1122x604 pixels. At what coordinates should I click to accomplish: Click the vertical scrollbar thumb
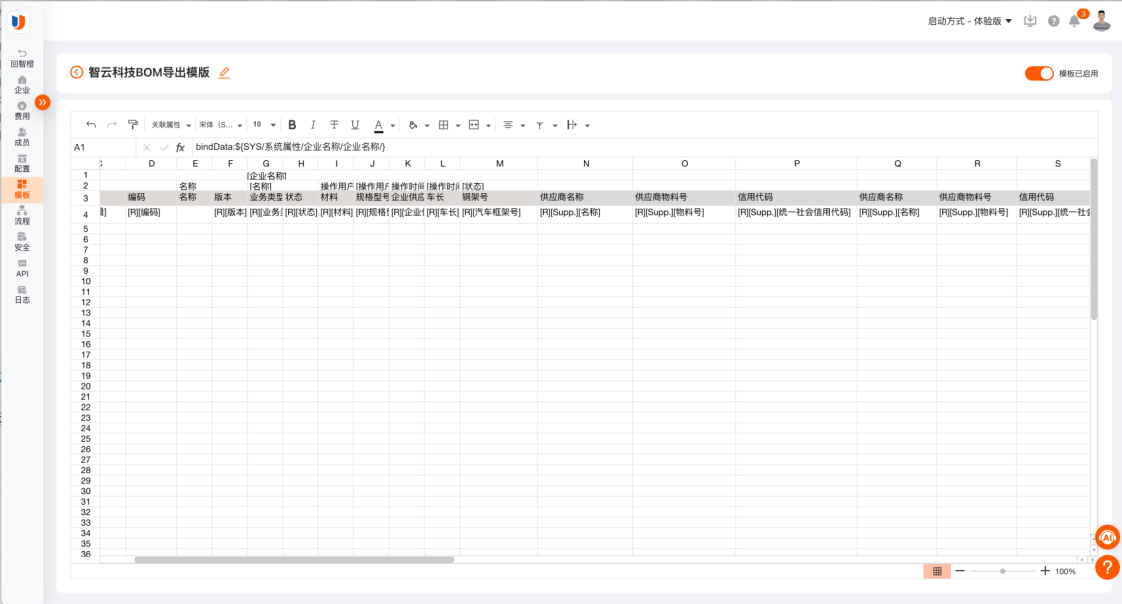point(1093,239)
